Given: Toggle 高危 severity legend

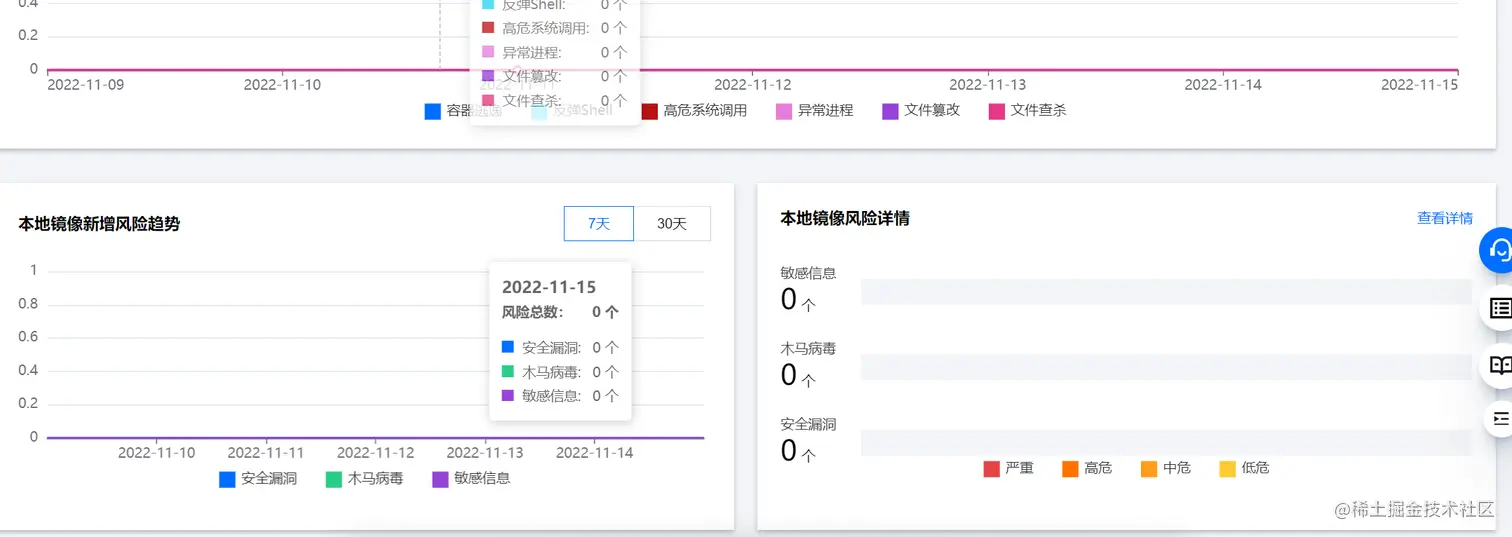Looking at the screenshot, I should (1087, 468).
